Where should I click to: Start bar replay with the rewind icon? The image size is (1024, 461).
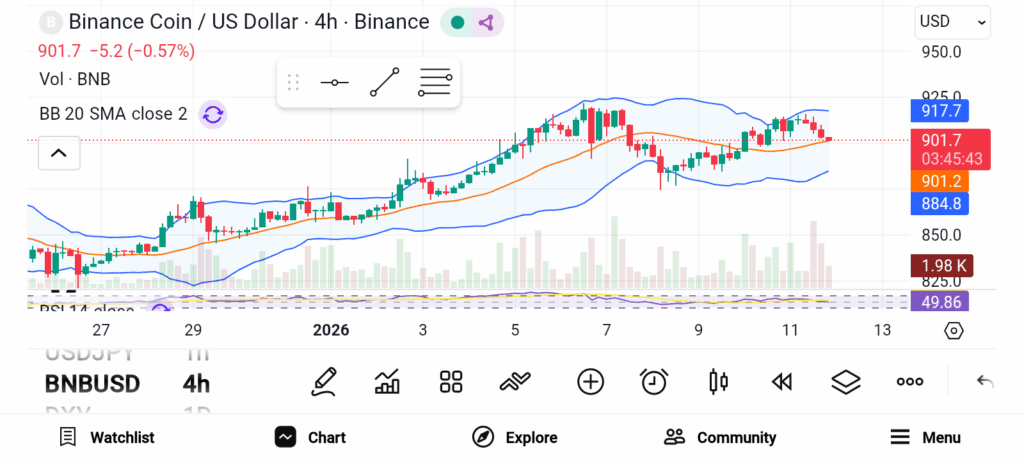click(x=782, y=381)
